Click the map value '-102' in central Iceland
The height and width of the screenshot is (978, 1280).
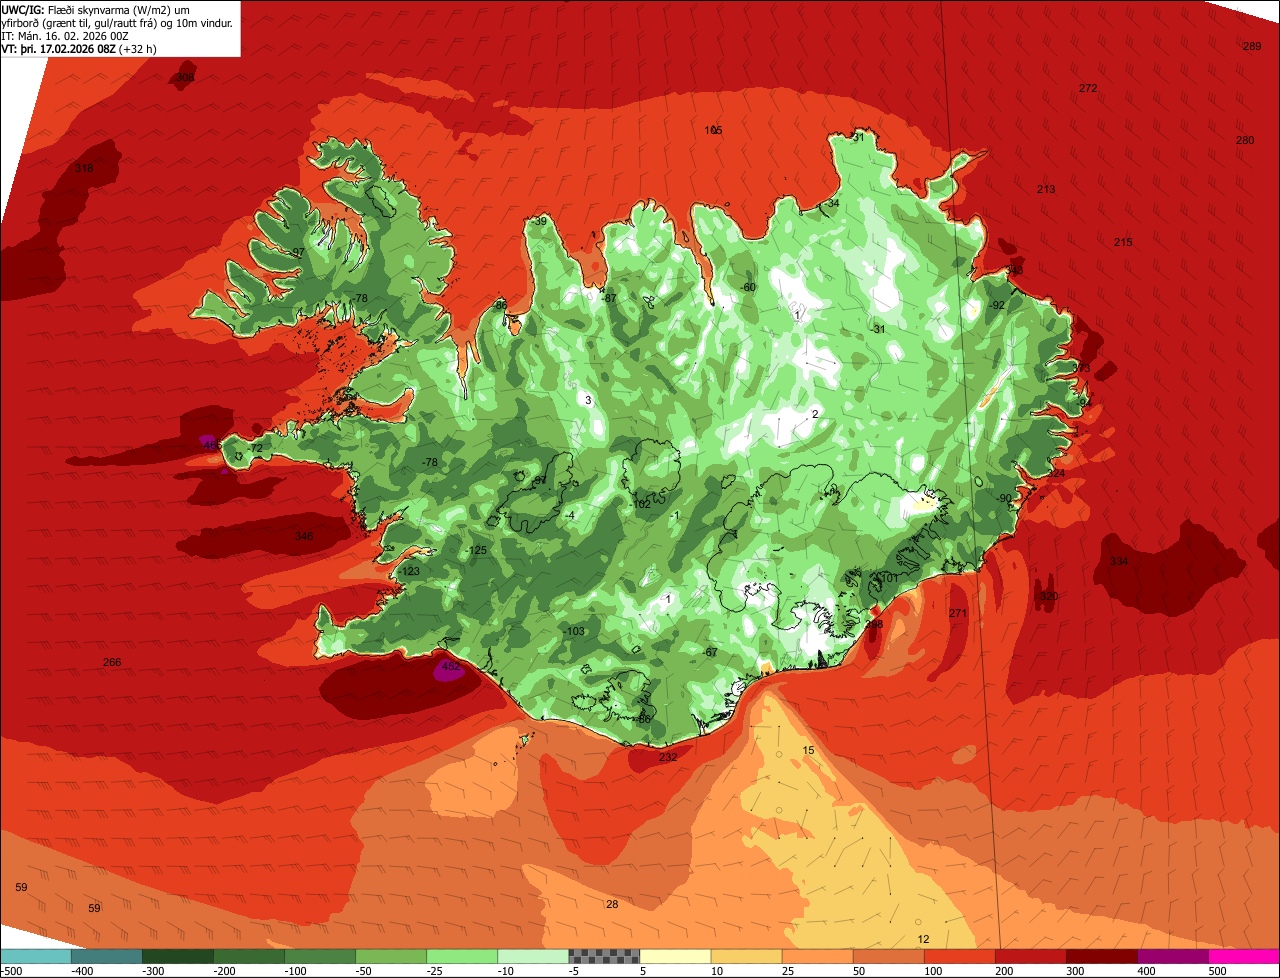click(x=641, y=504)
